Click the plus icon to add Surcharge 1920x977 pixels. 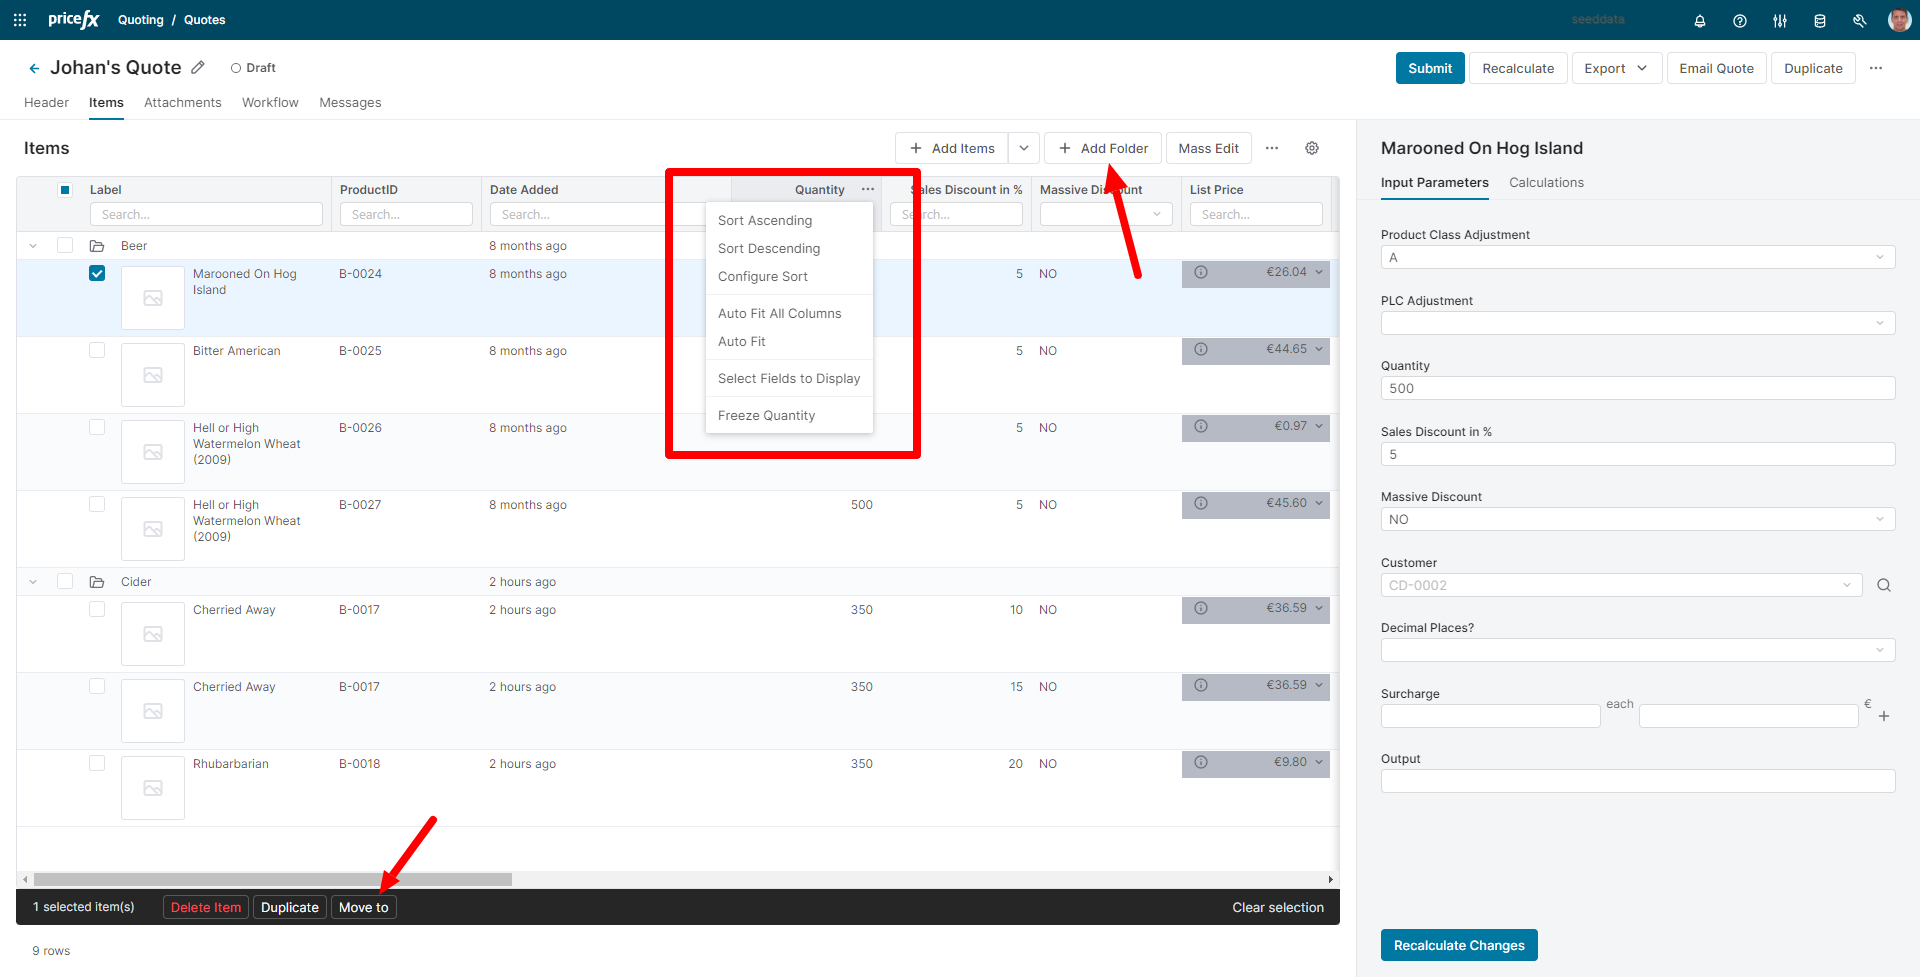[1884, 716]
